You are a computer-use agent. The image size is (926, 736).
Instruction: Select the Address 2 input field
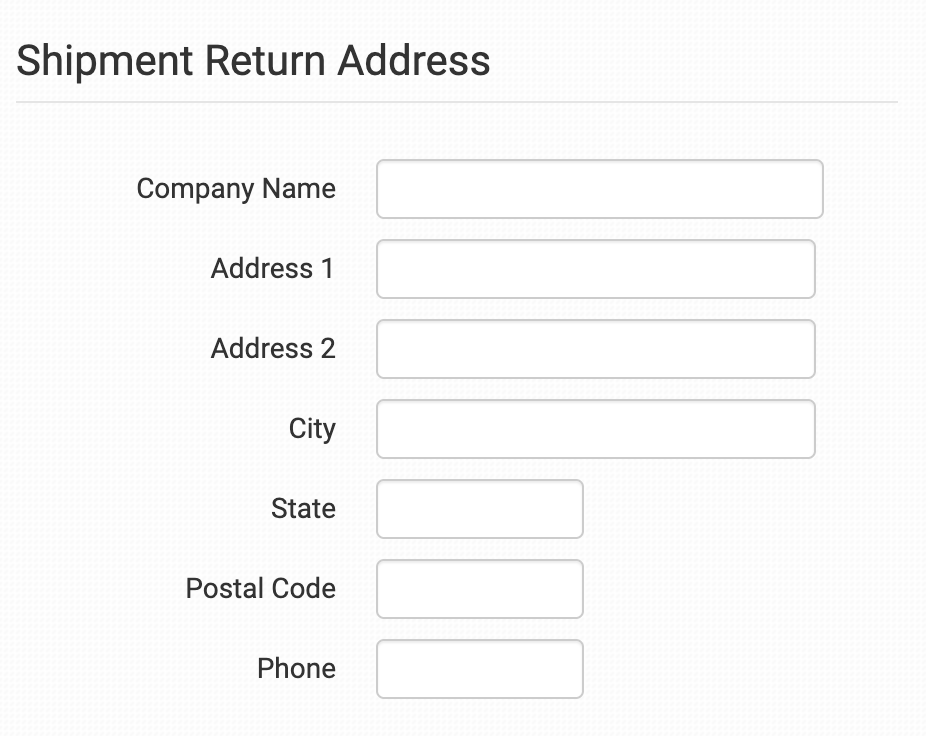(595, 349)
